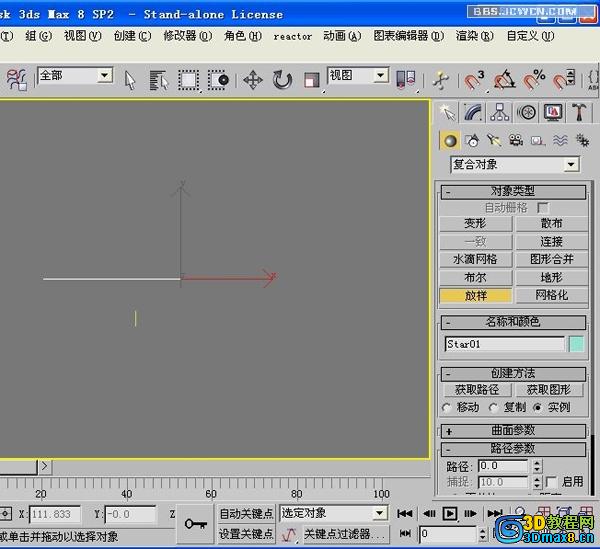The height and width of the screenshot is (549, 600).
Task: Enable the 启用 snap checkbox
Action: click(x=551, y=482)
